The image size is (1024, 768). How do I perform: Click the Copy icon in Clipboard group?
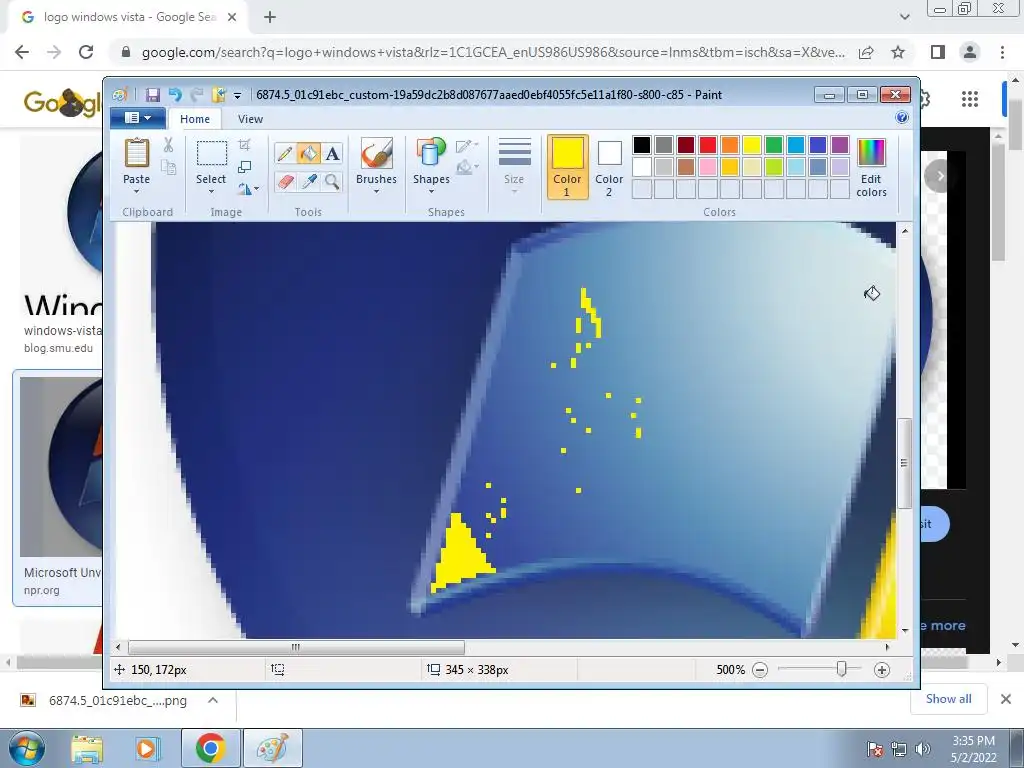pos(168,167)
